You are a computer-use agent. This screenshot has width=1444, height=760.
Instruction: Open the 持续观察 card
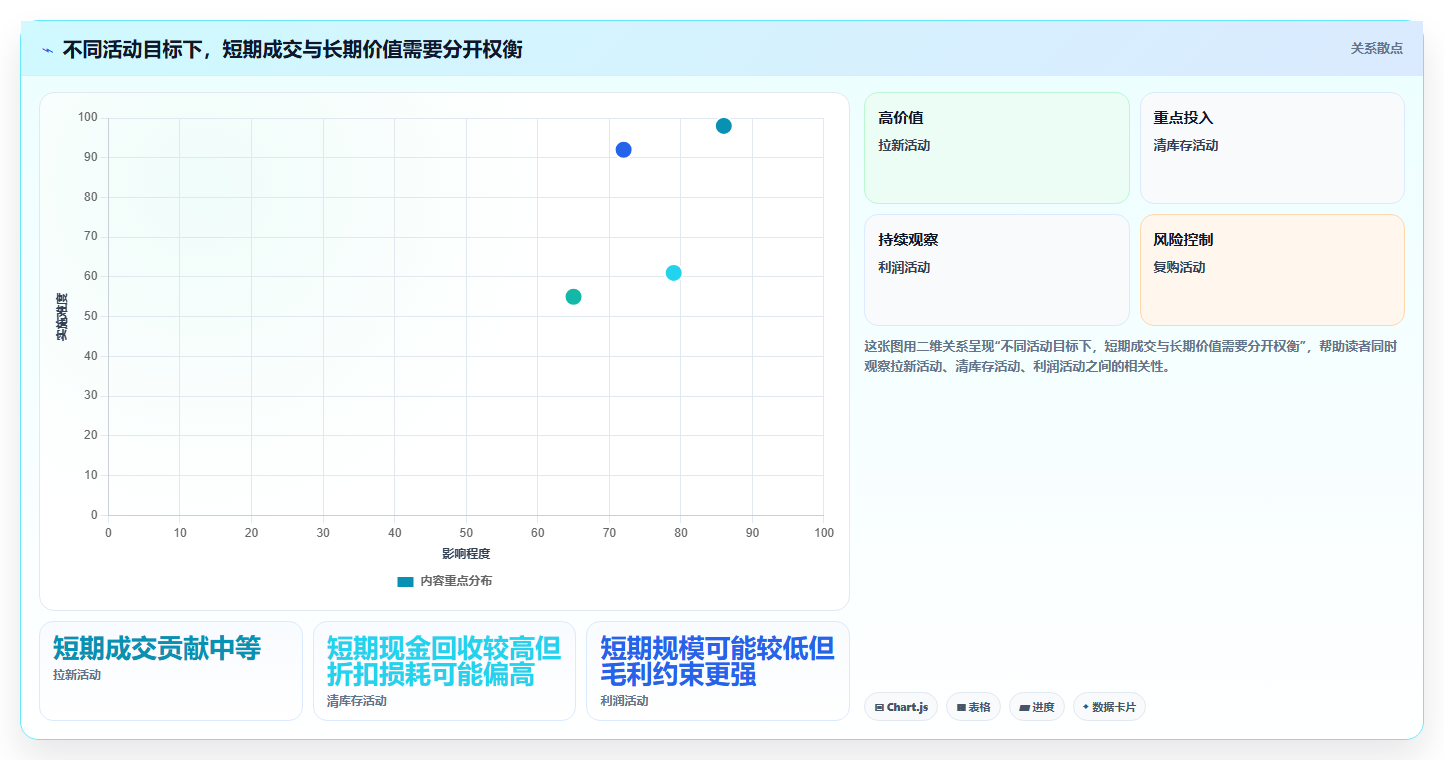click(x=997, y=270)
